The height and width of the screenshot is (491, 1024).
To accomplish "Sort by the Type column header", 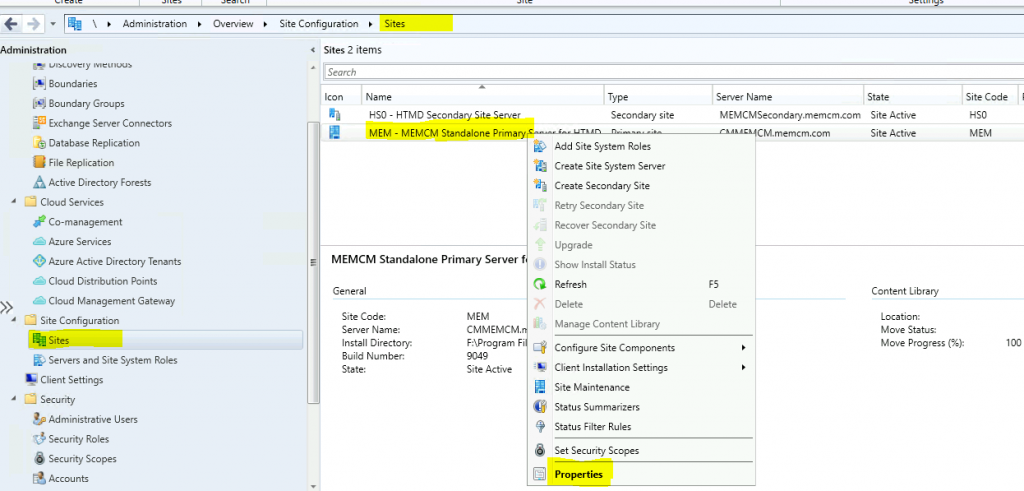I will click(658, 97).
